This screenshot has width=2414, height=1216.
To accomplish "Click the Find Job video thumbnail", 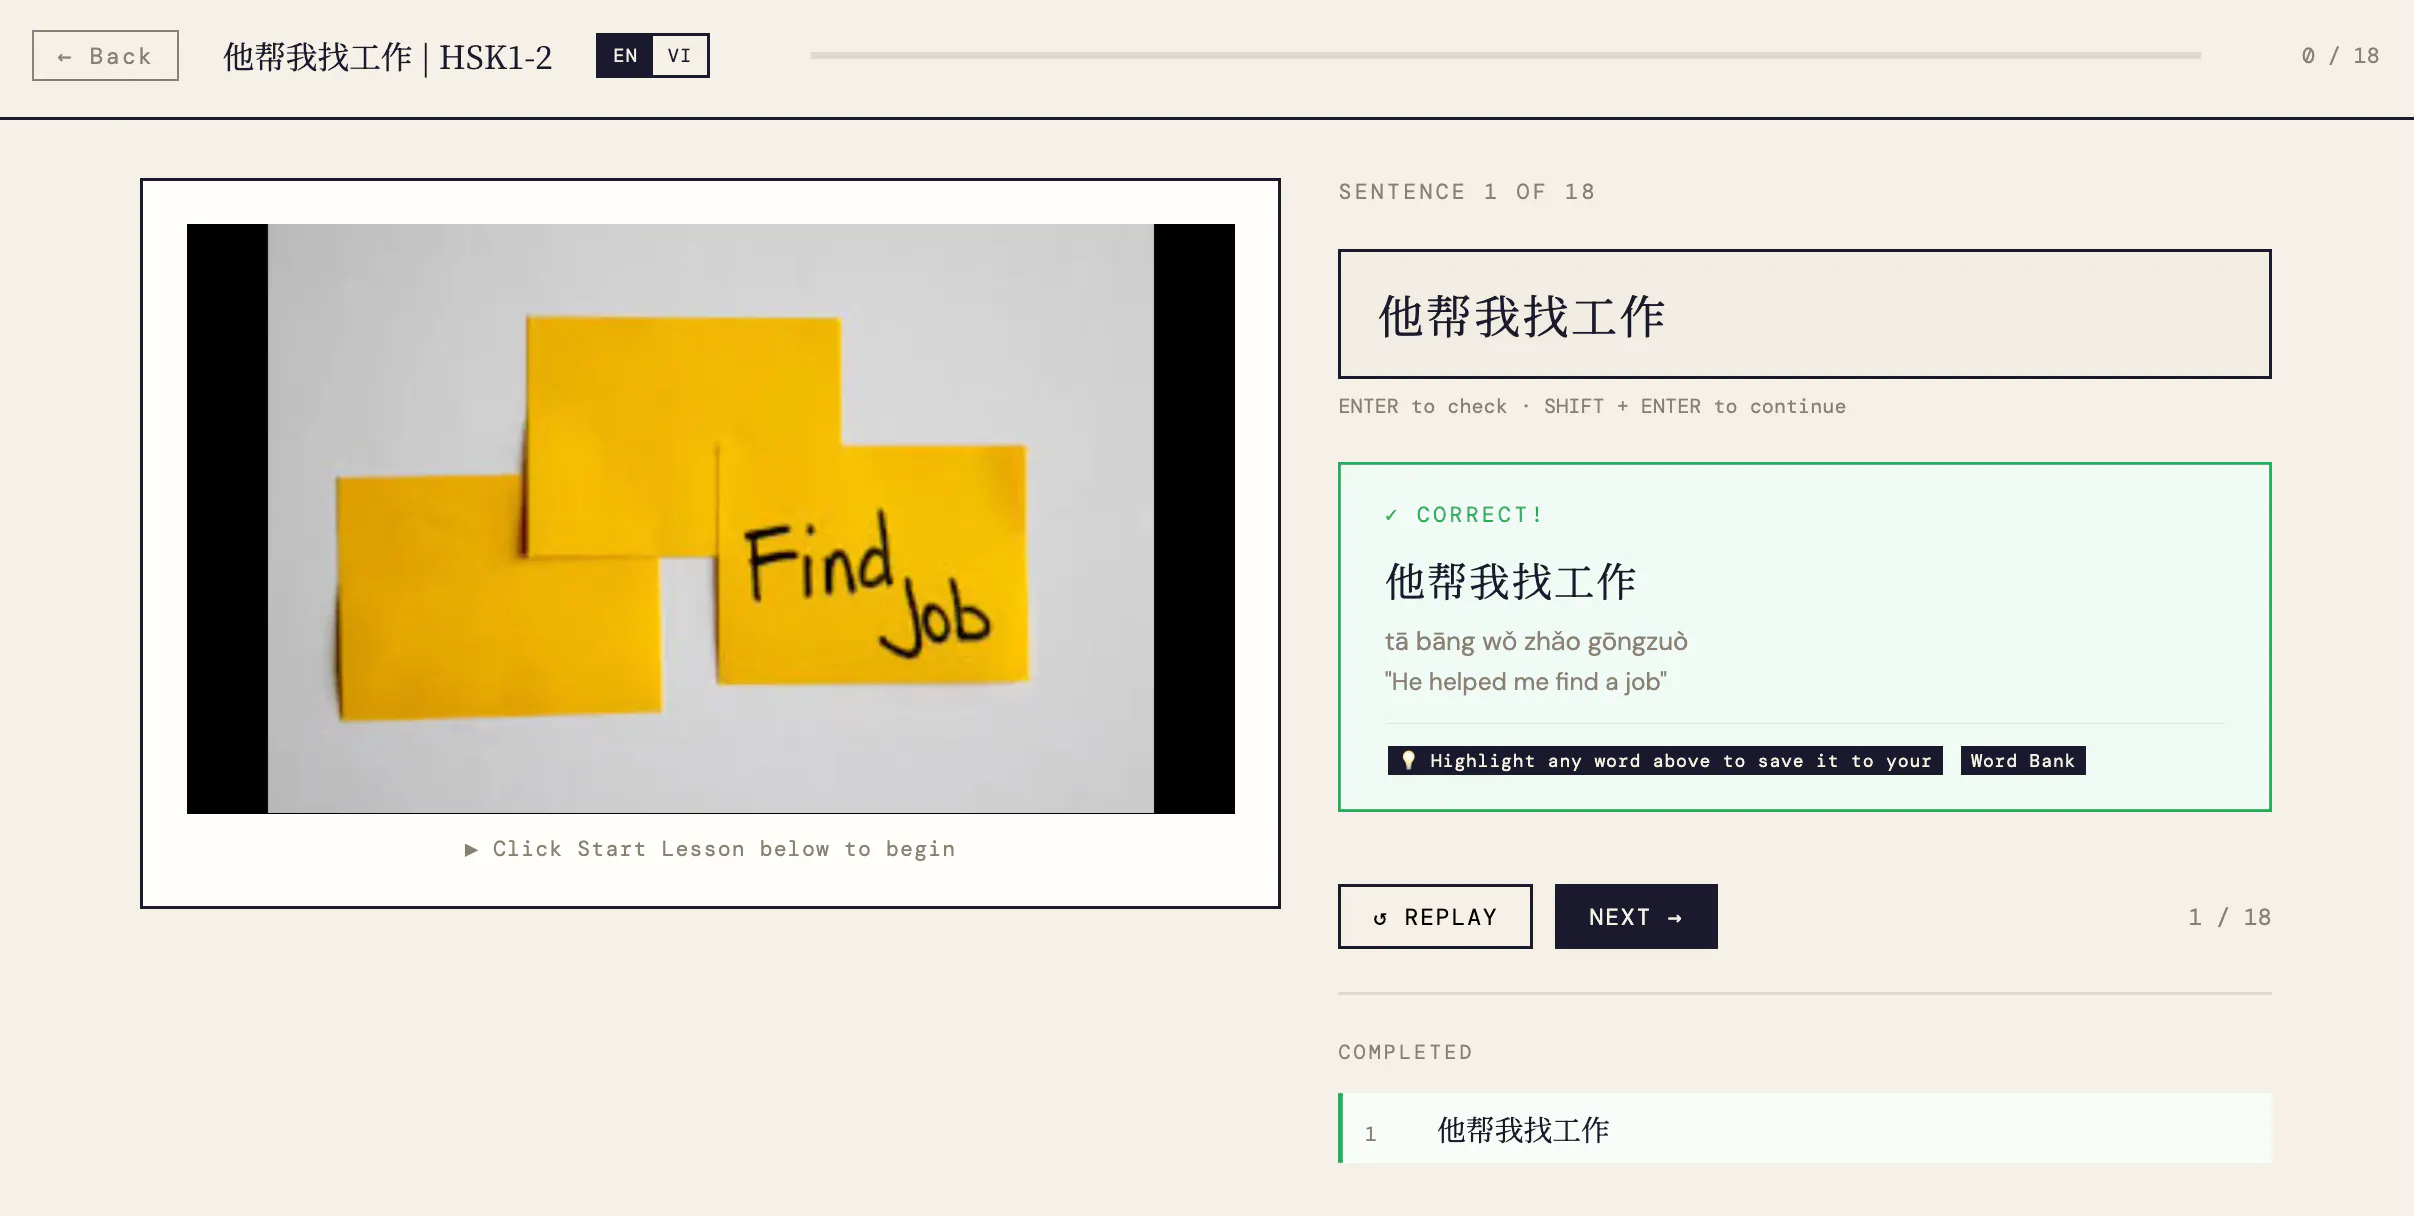I will (x=710, y=518).
